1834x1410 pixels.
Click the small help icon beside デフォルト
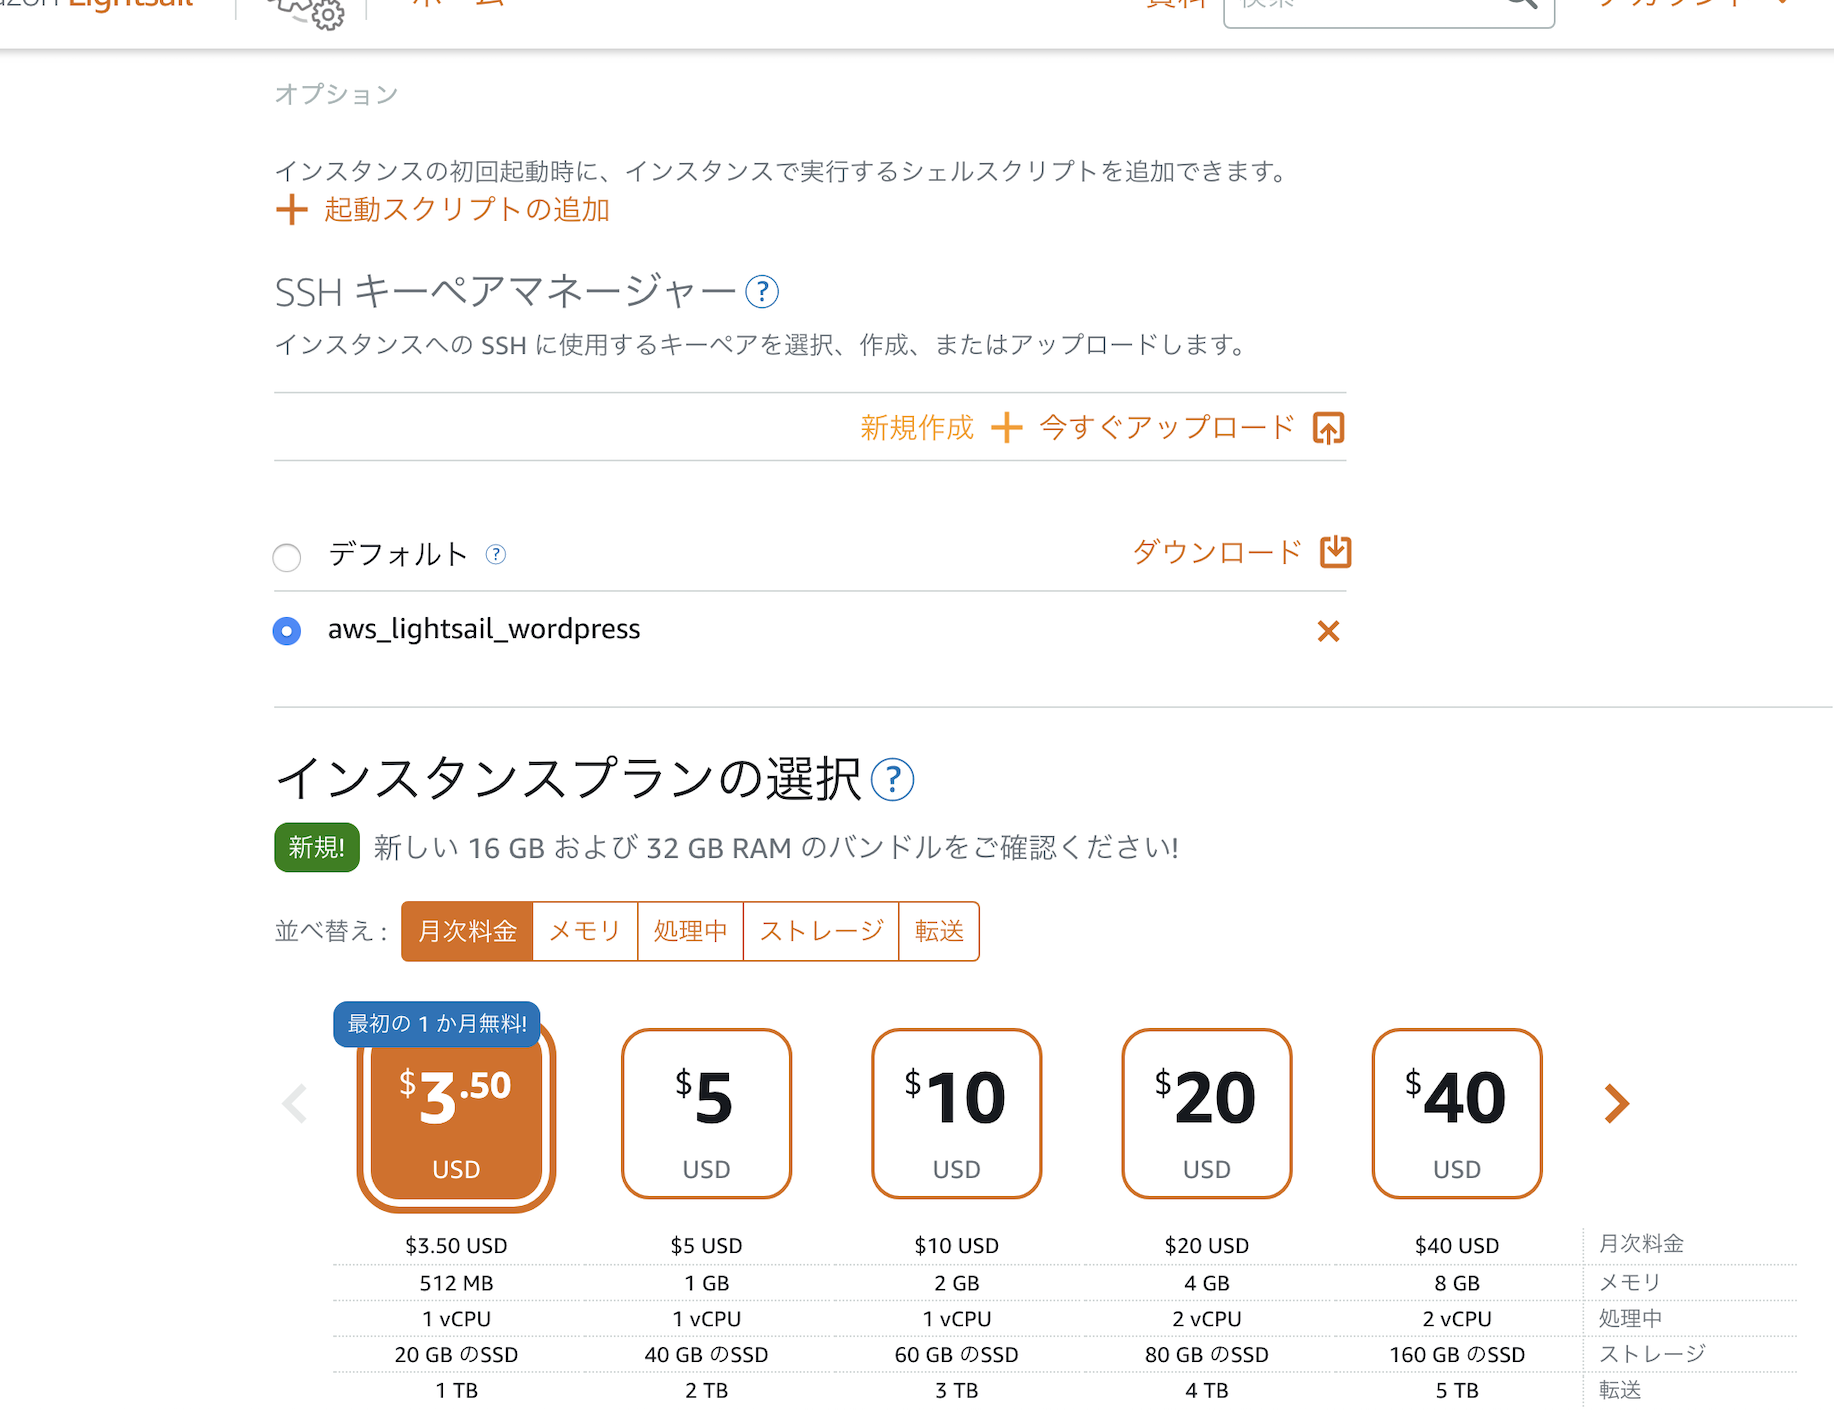(x=496, y=554)
